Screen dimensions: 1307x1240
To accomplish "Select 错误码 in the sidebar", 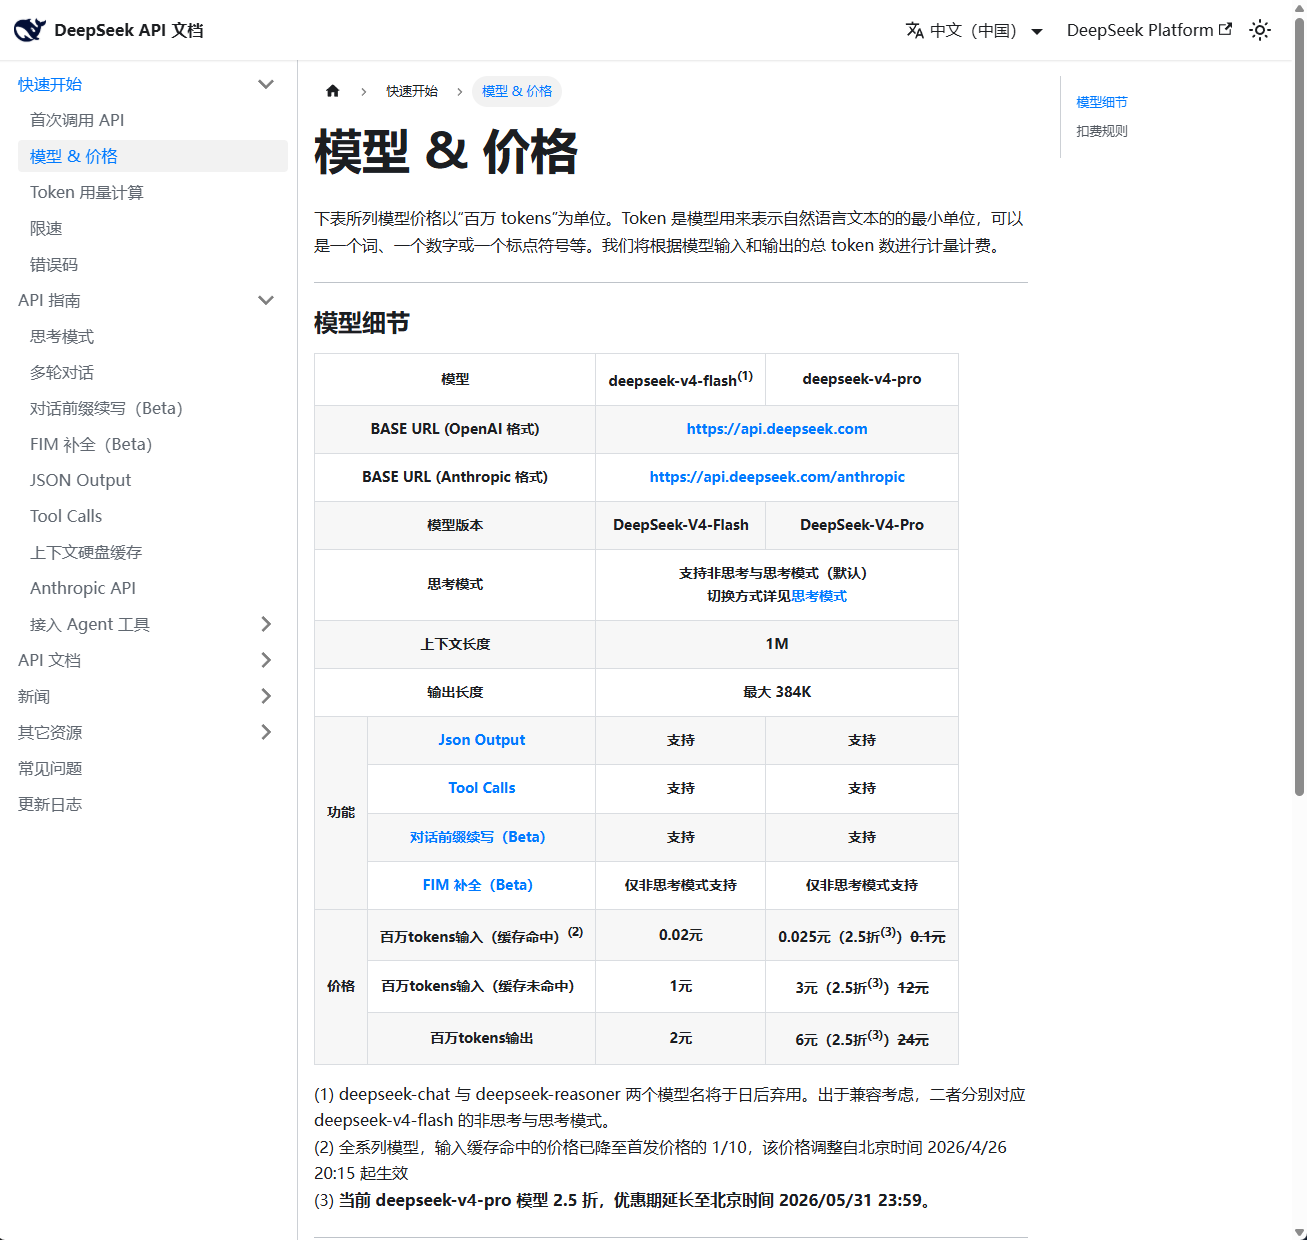I will pyautogui.click(x=54, y=264).
